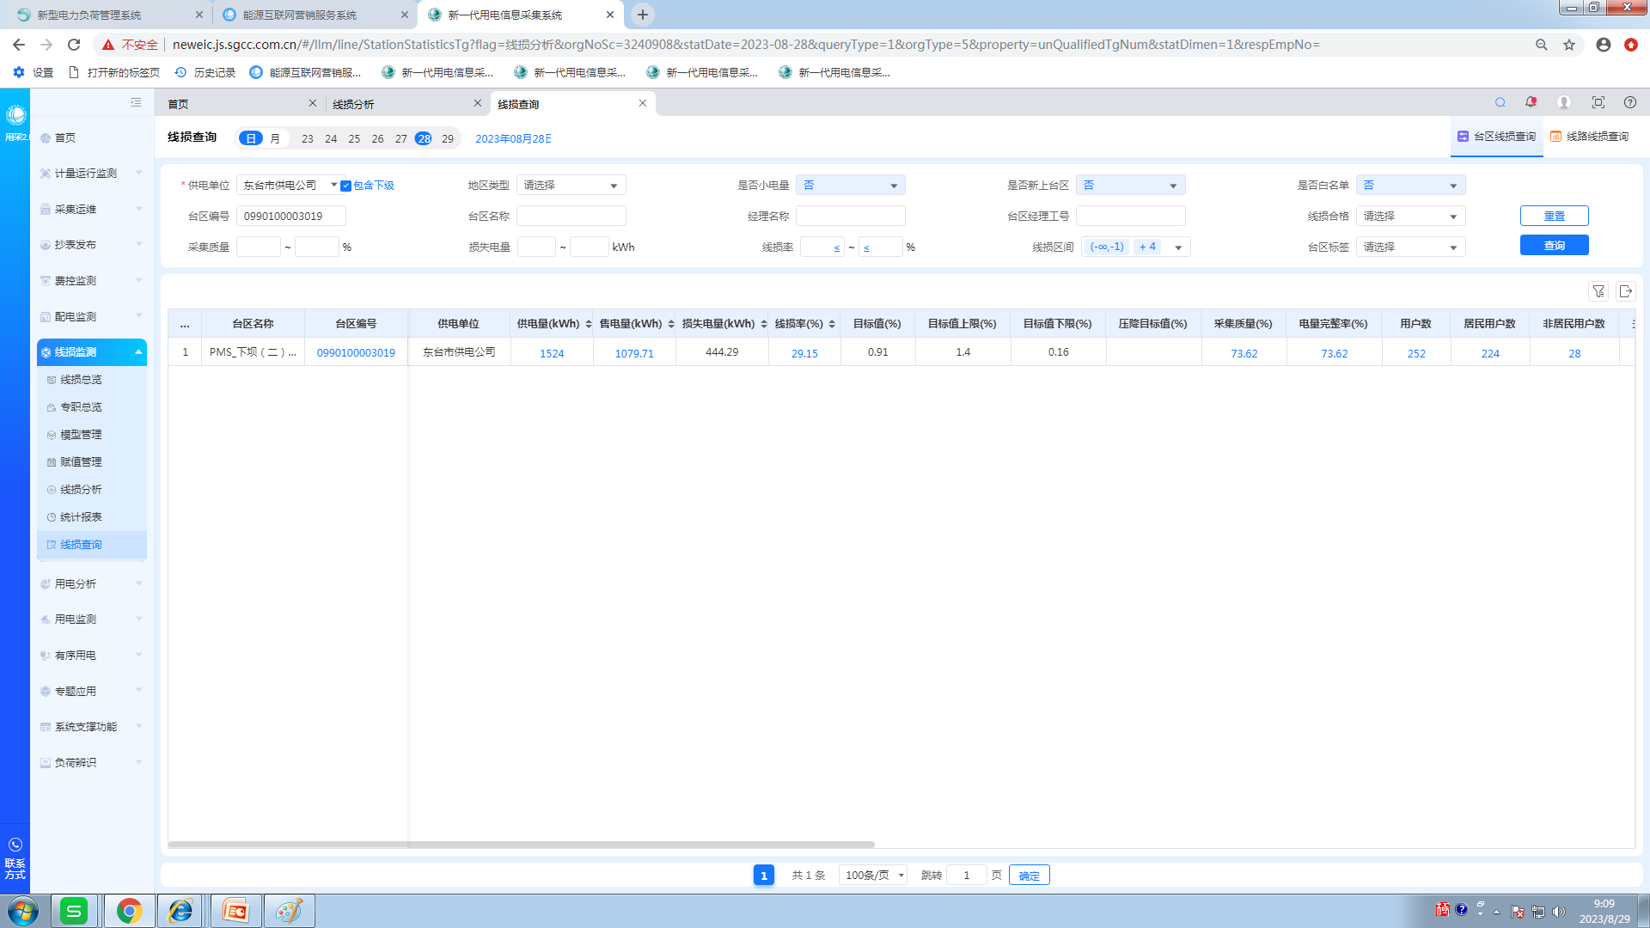The height and width of the screenshot is (928, 1650).
Task: Open 统计报表 in the sidebar menu
Action: 81,517
